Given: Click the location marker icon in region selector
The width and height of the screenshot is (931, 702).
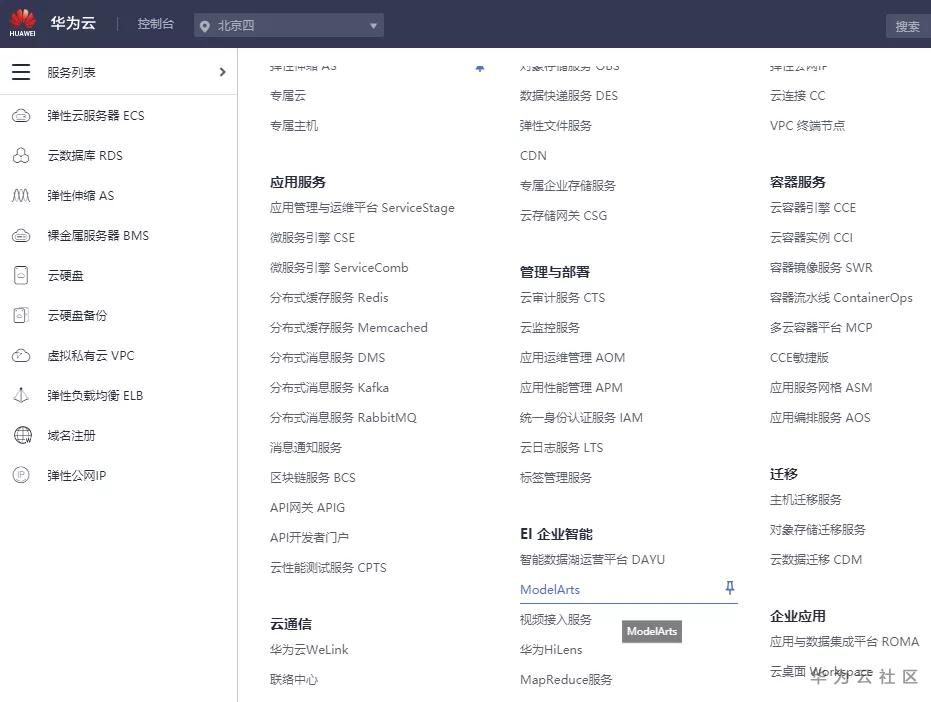Looking at the screenshot, I should (204, 26).
